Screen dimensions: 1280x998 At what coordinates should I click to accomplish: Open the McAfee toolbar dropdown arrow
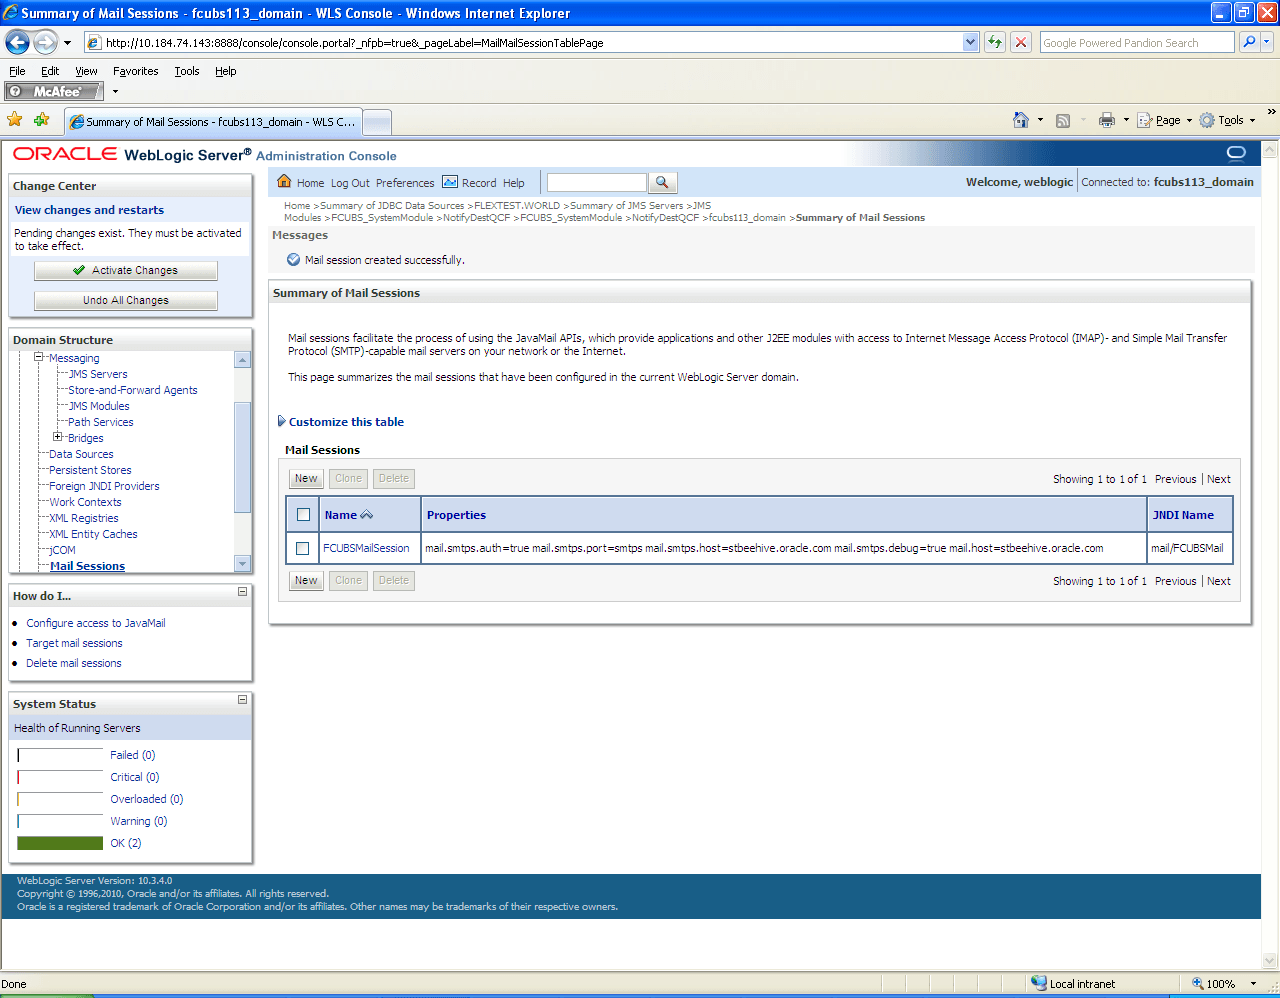click(115, 92)
